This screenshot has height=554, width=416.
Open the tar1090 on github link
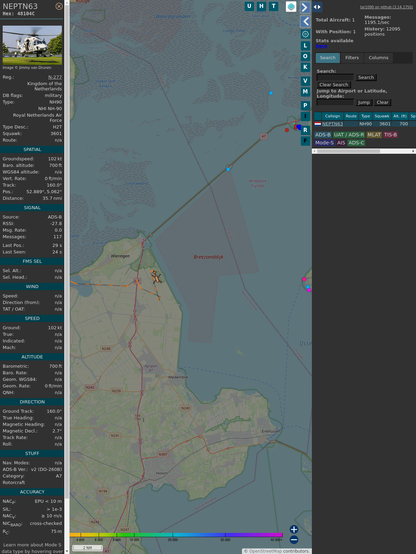click(x=386, y=7)
